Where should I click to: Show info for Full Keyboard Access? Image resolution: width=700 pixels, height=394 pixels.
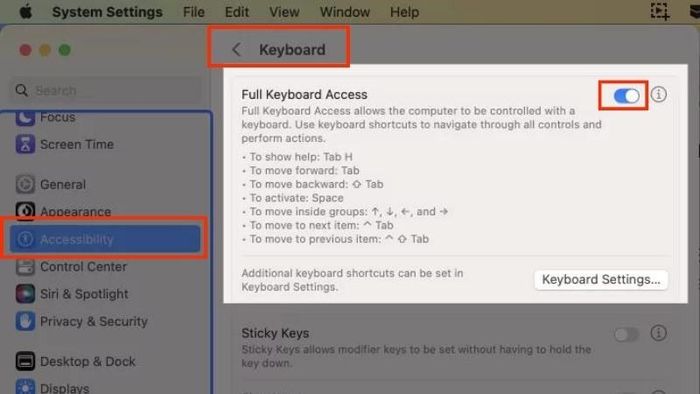pos(658,95)
